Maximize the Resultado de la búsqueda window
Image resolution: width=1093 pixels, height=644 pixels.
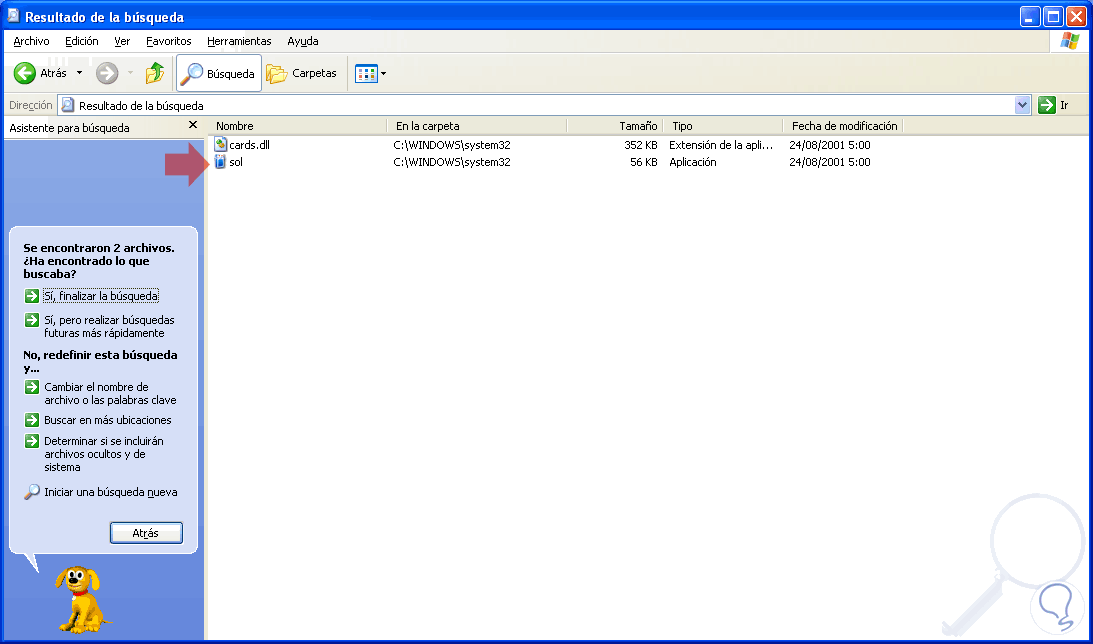(x=1053, y=17)
